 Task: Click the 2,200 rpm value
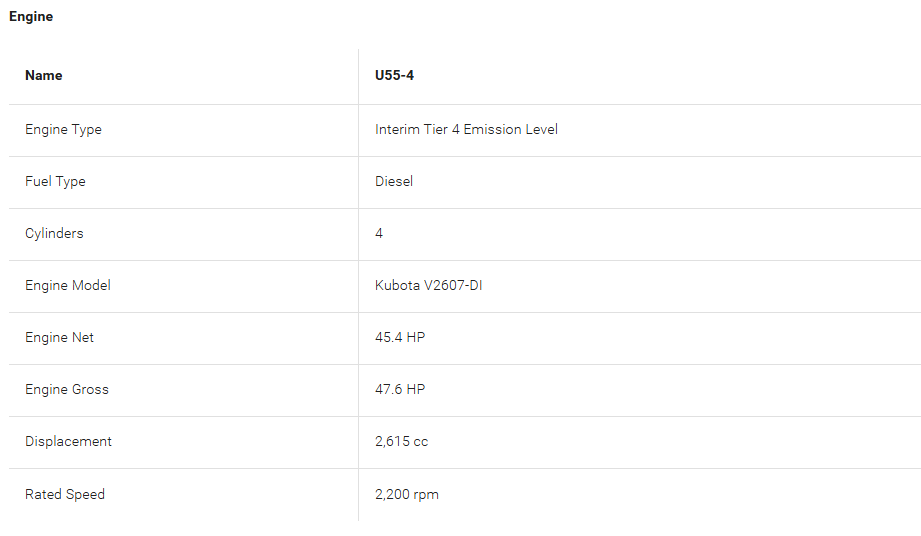(x=406, y=494)
